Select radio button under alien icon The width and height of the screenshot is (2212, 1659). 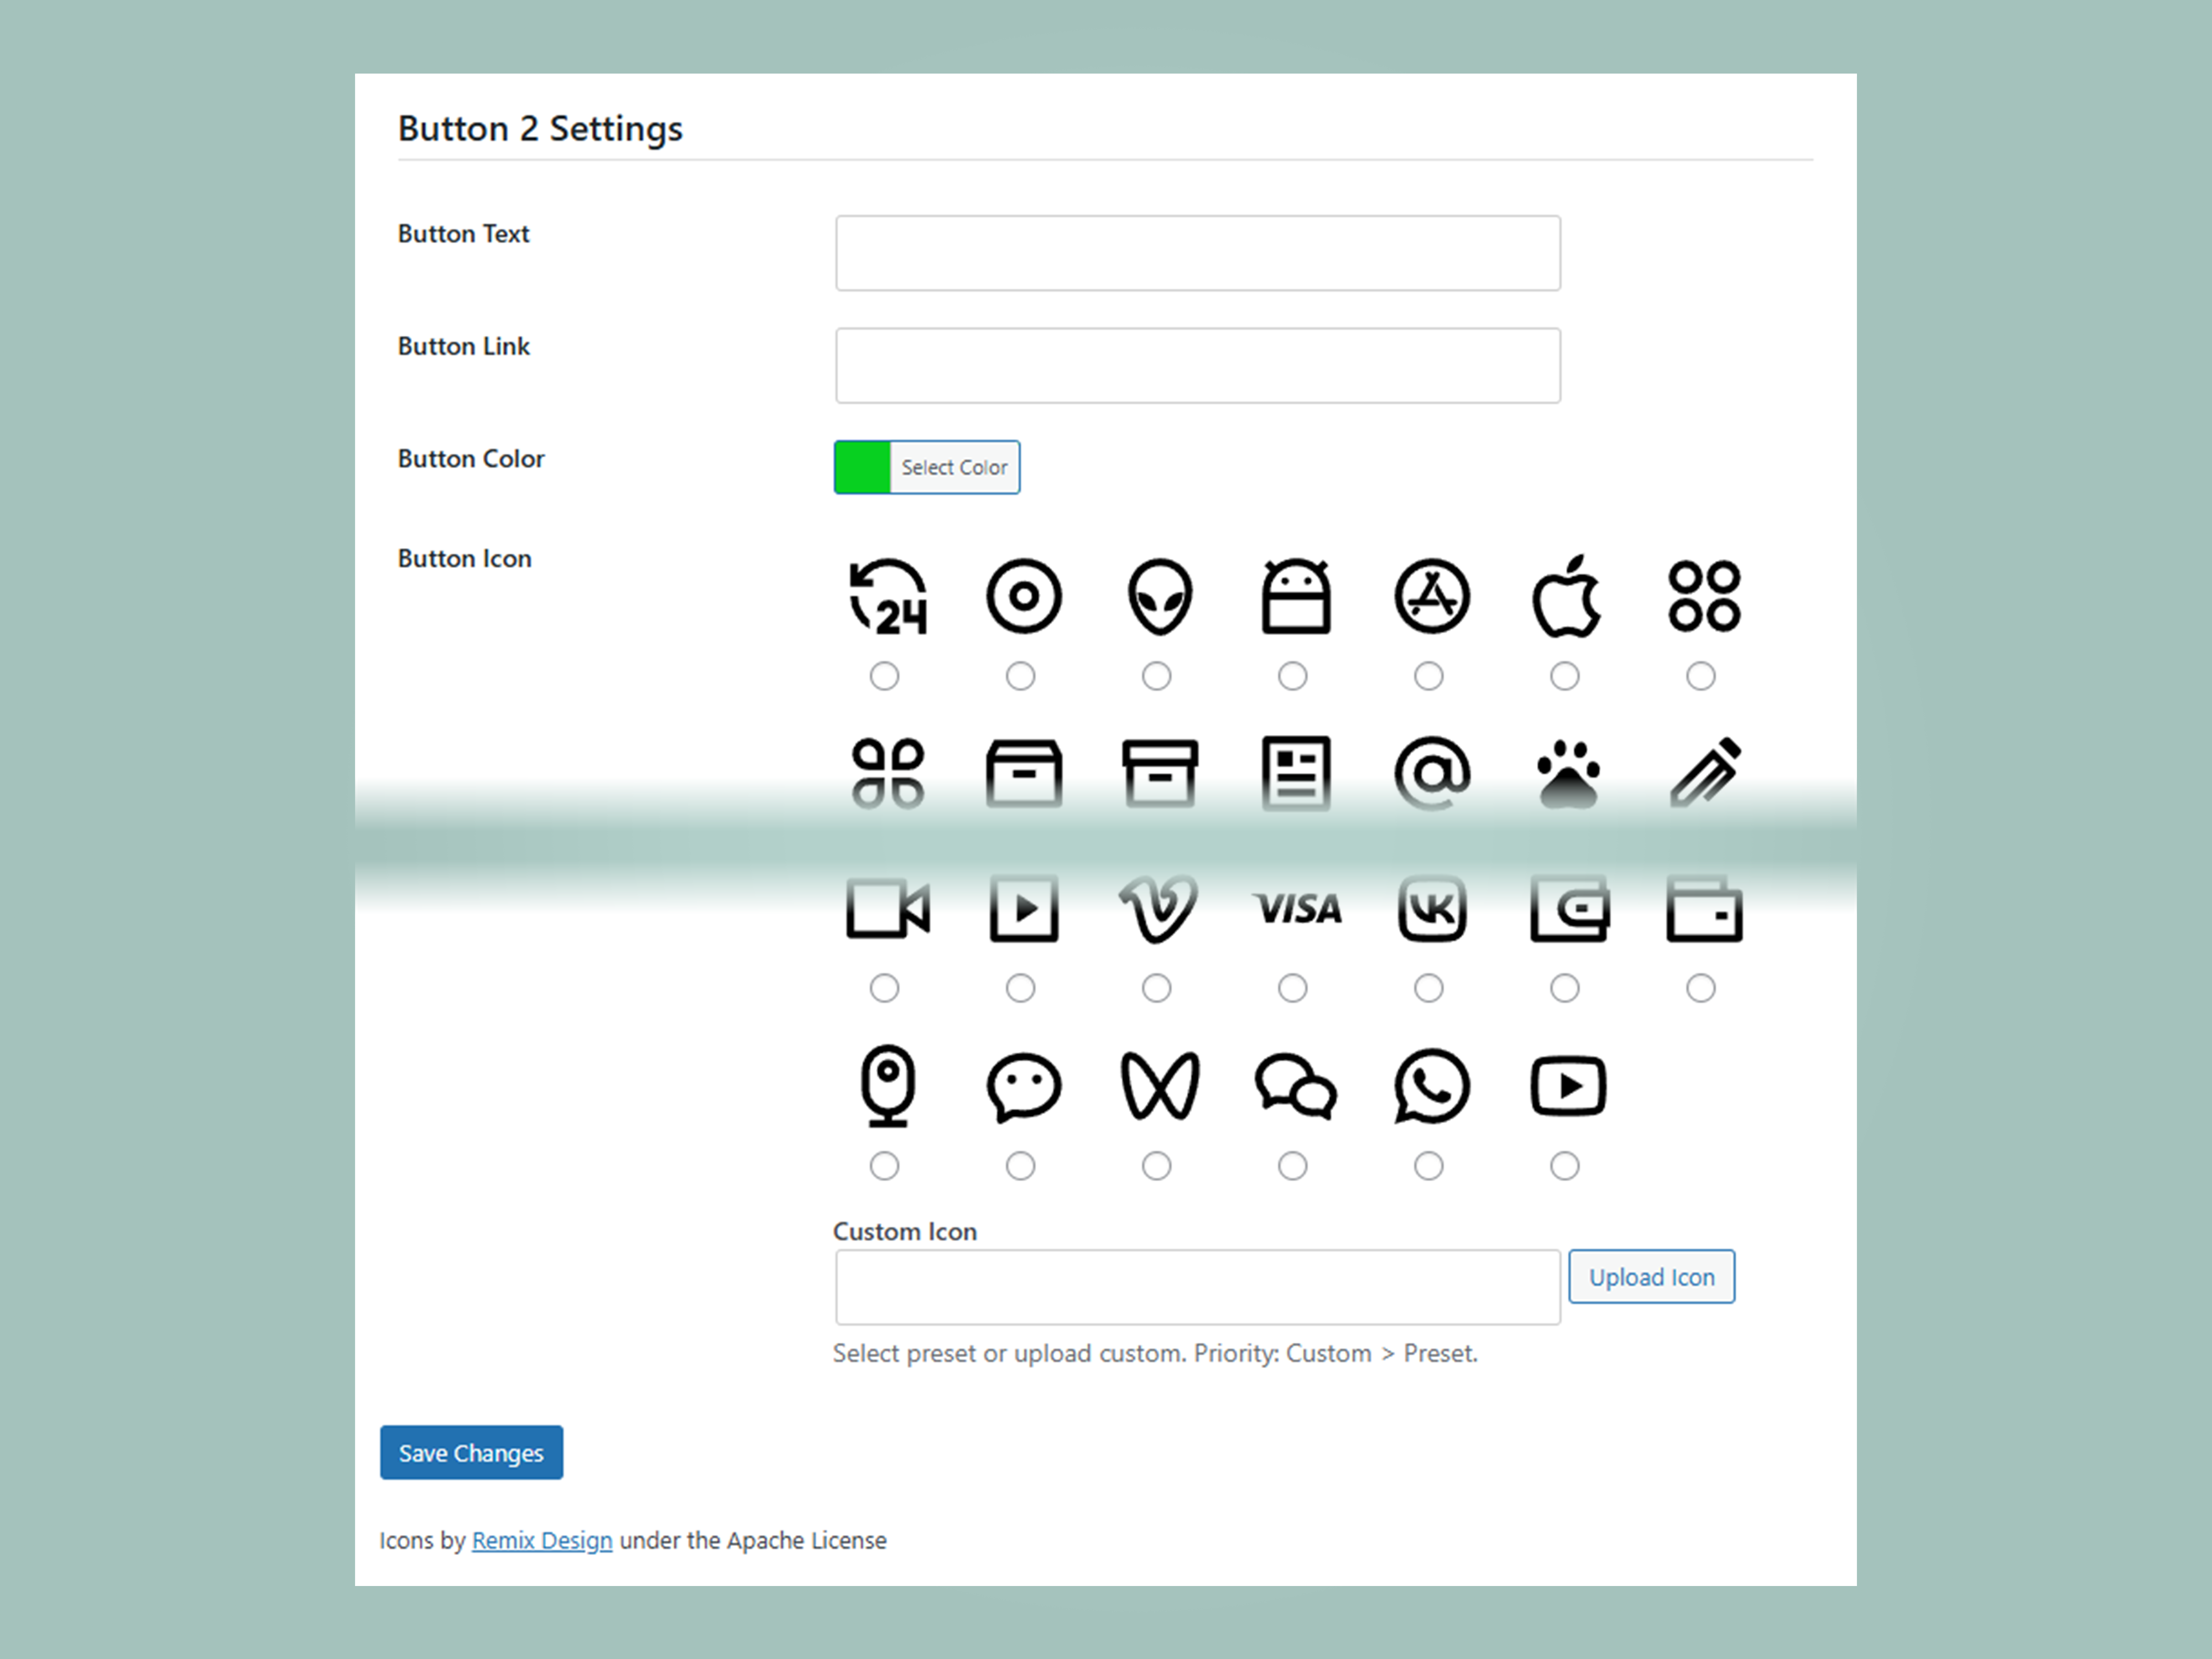(1156, 676)
